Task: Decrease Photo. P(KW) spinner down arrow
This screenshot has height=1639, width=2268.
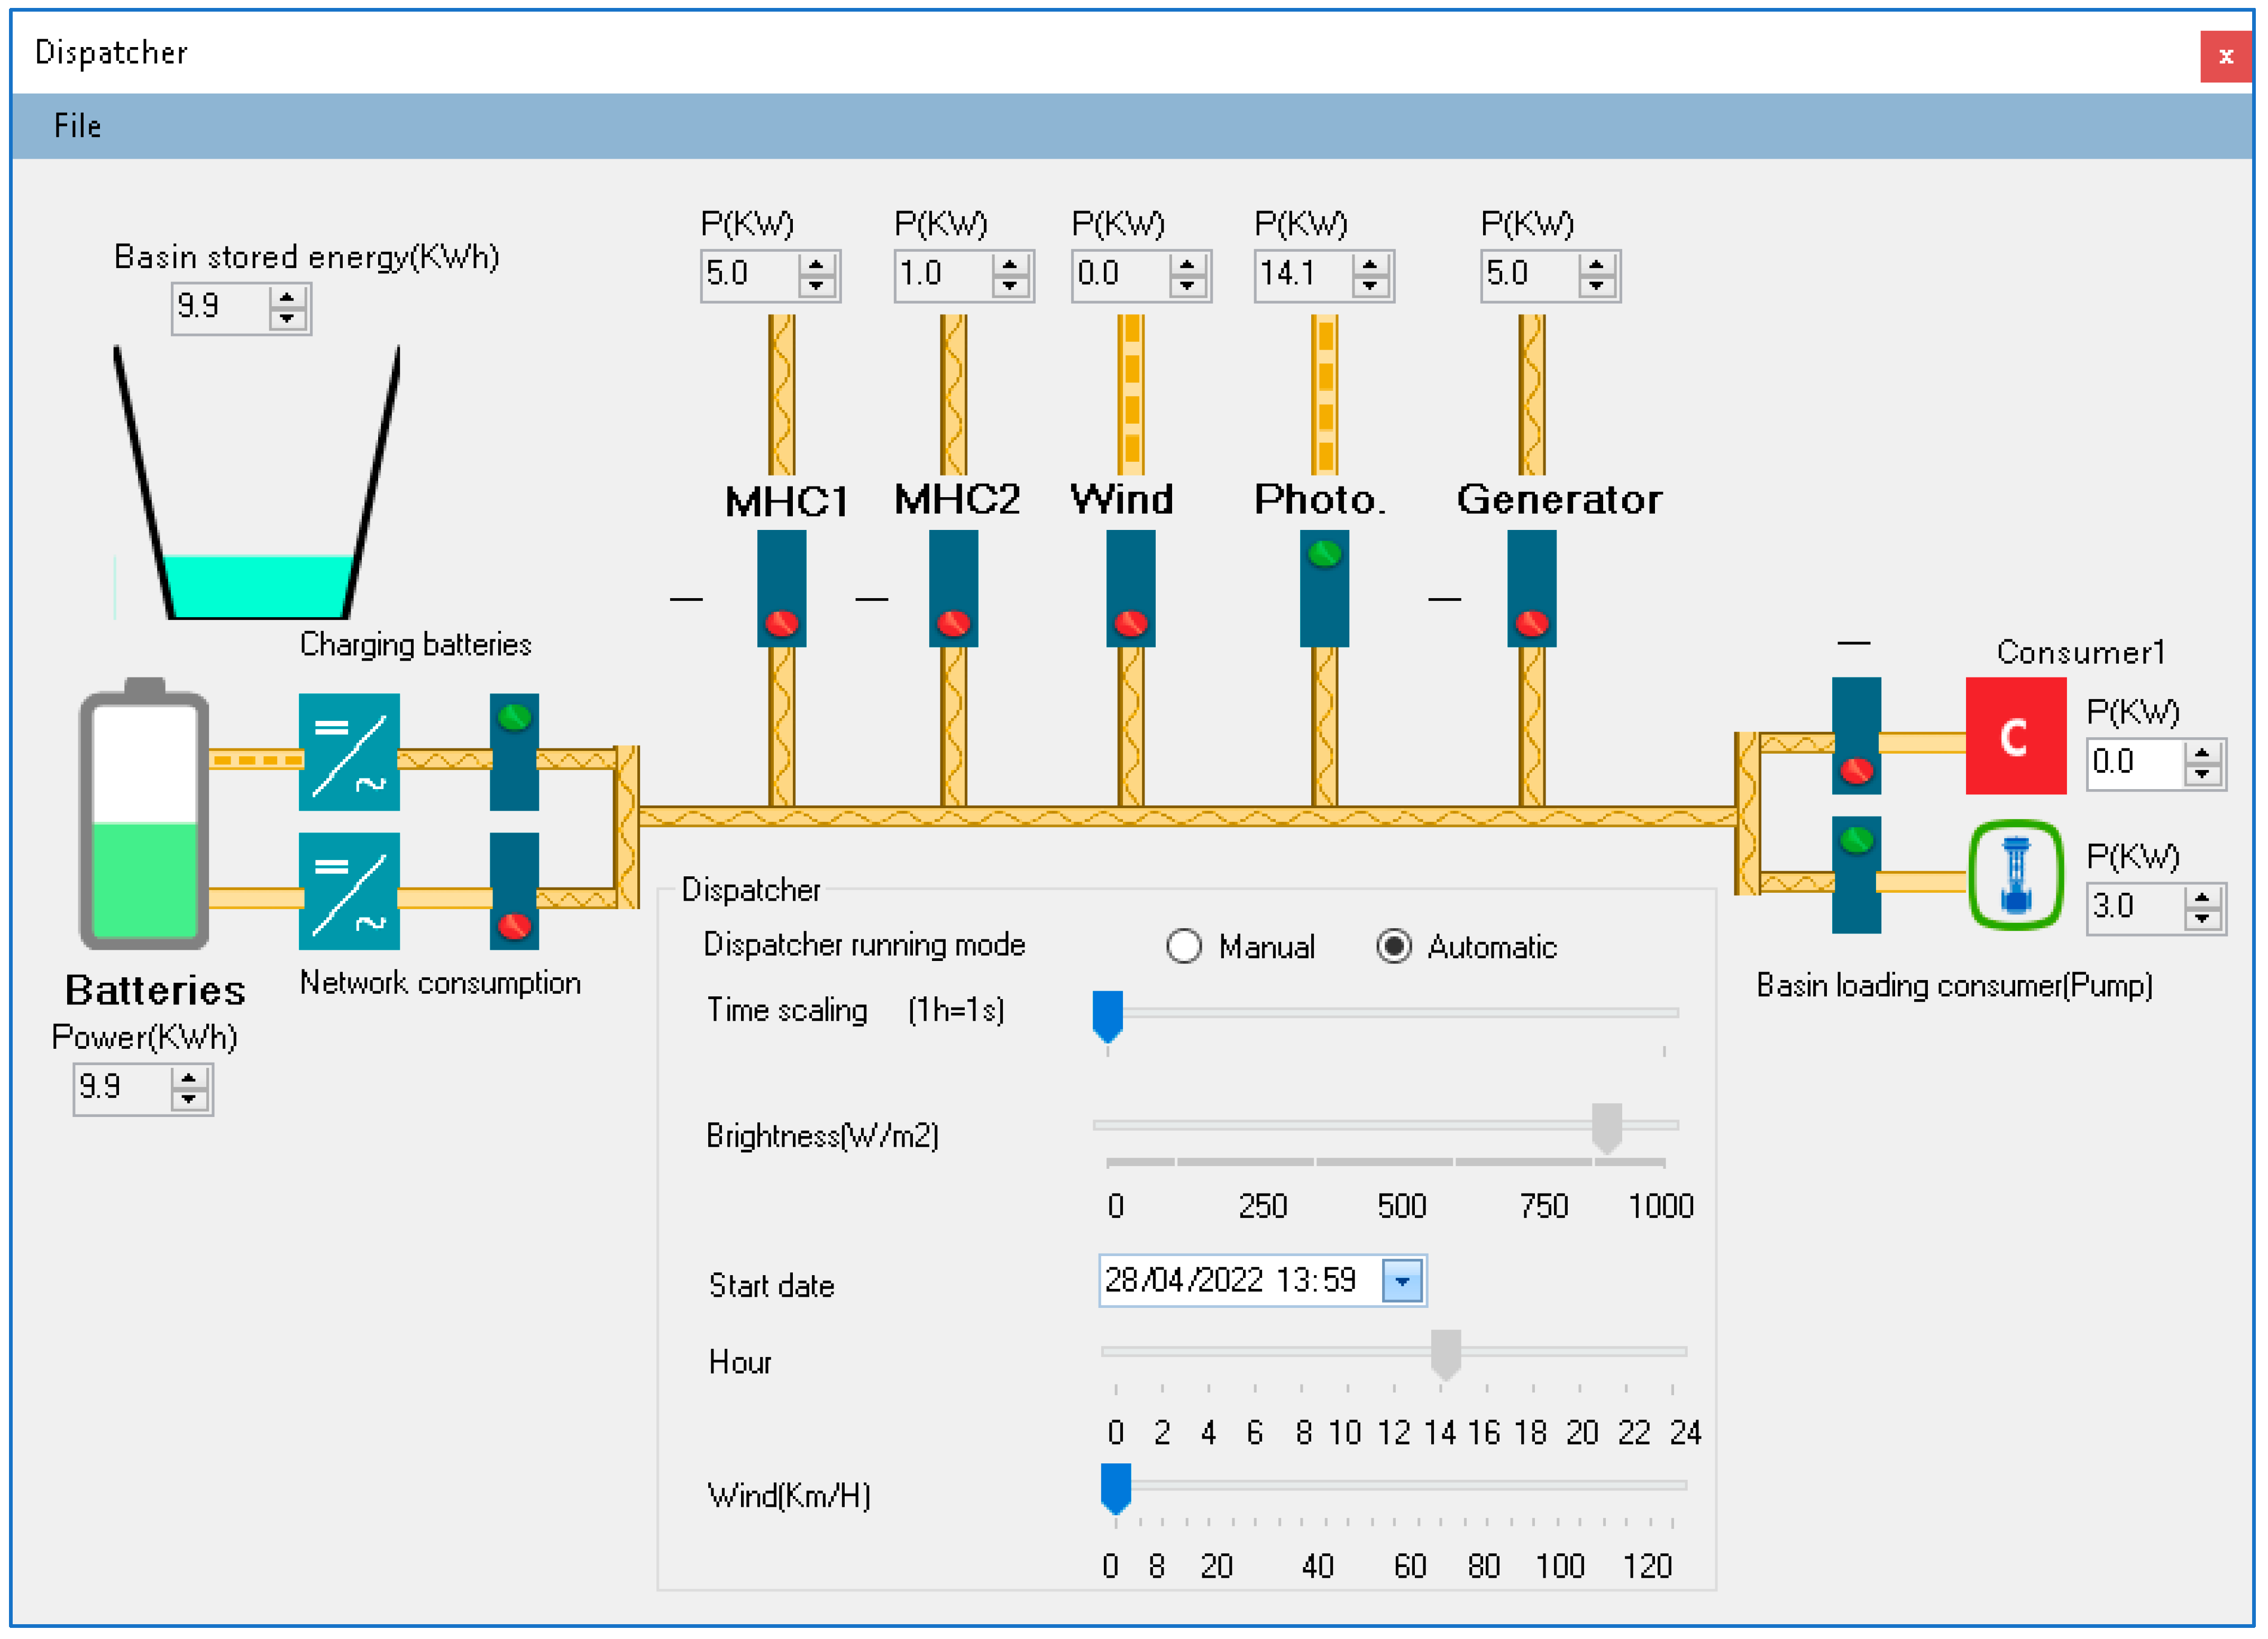Action: pyautogui.click(x=1370, y=286)
